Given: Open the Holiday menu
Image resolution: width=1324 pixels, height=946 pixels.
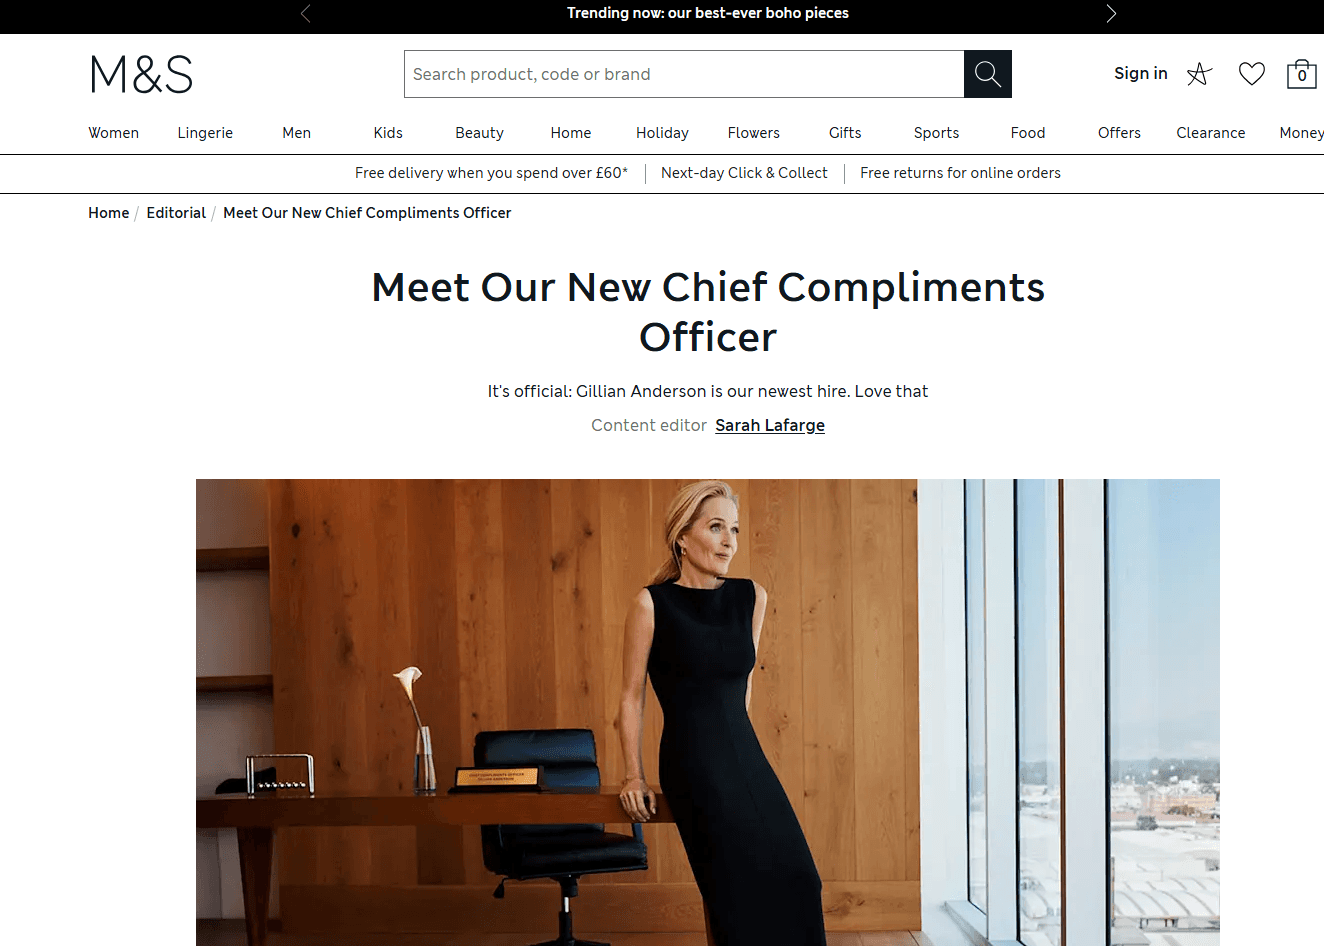Looking at the screenshot, I should pos(662,133).
